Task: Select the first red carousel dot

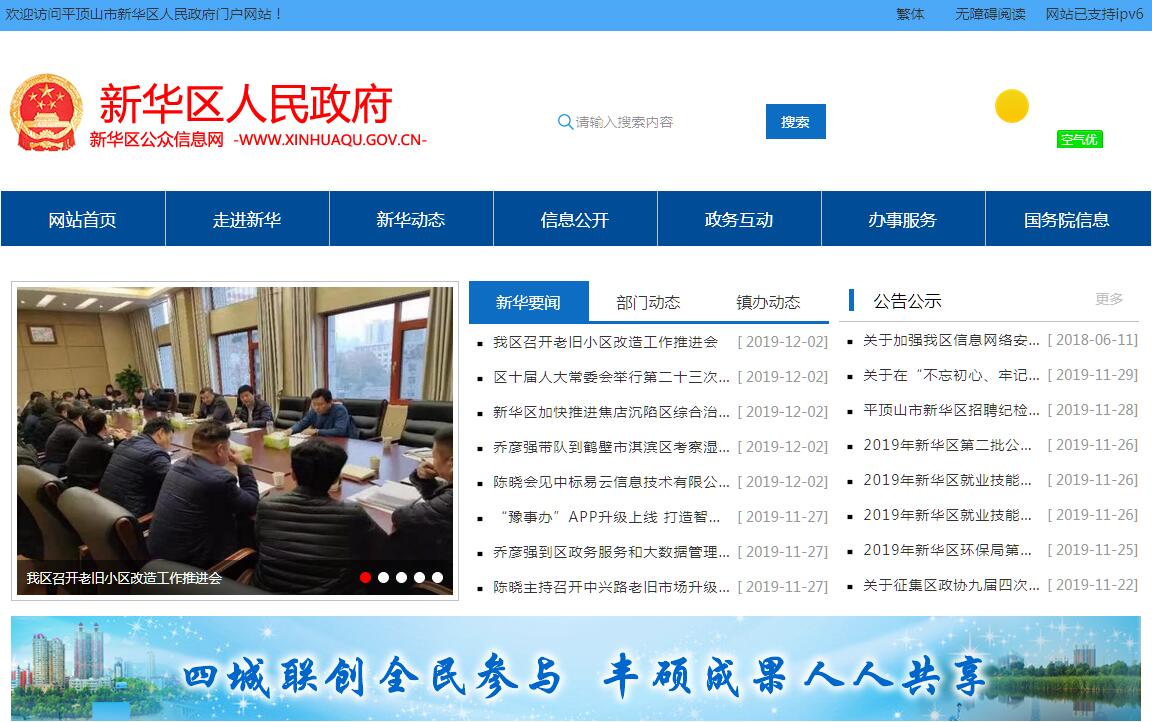Action: 366,577
